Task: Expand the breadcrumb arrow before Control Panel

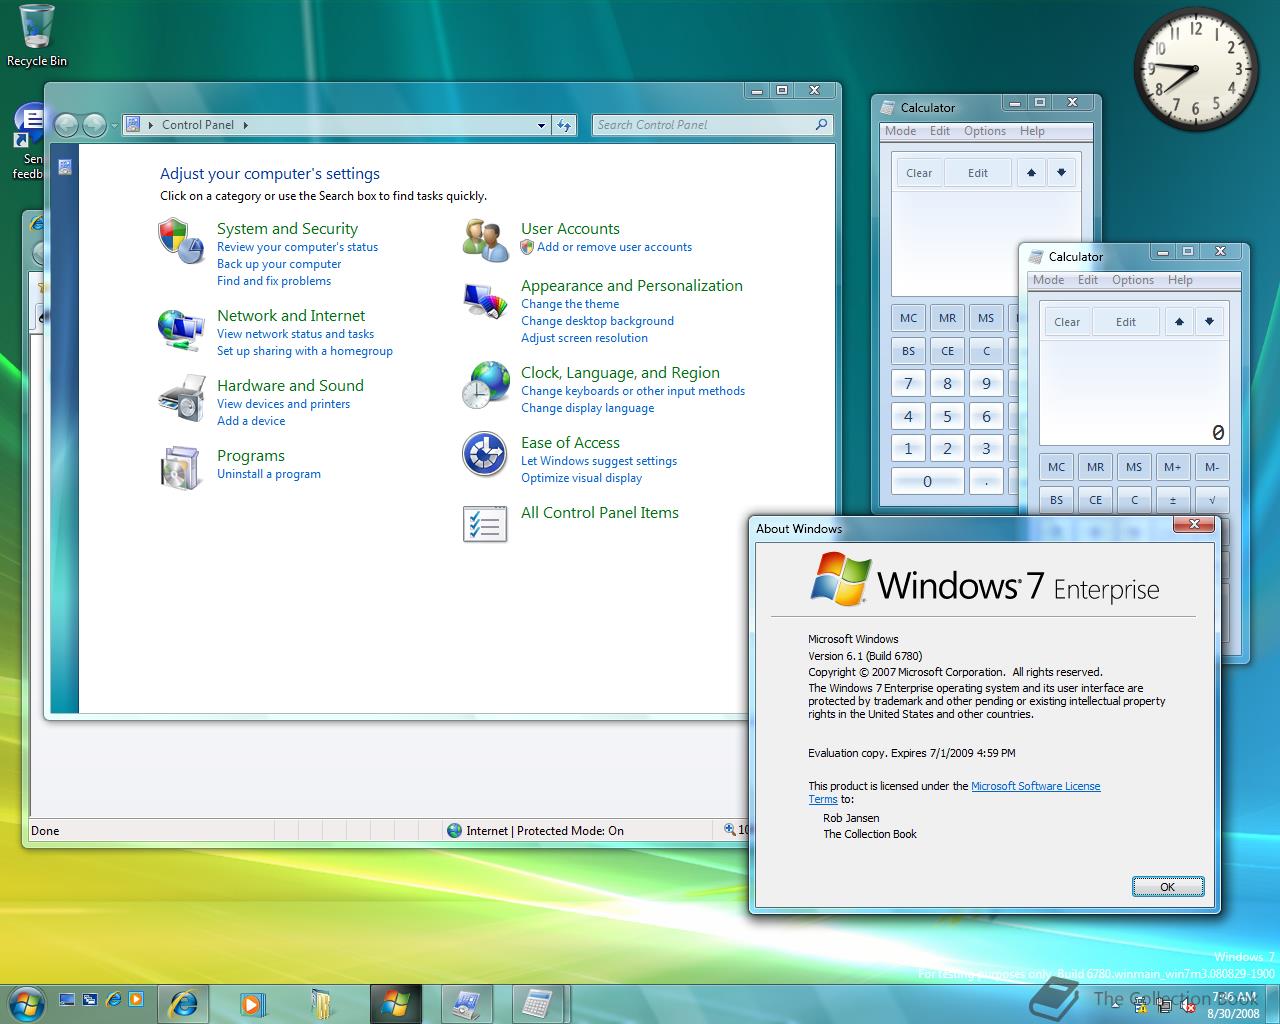Action: tap(151, 125)
